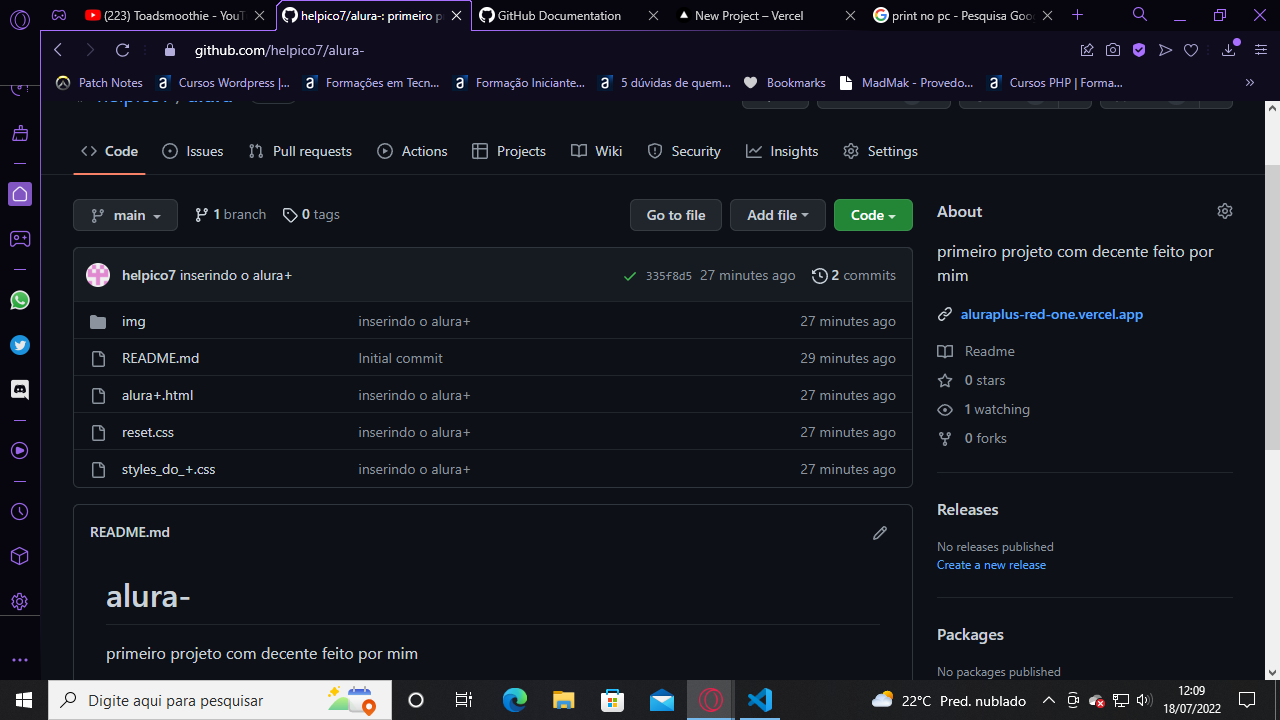Show hidden bookmarks with overflow chevron
Image resolution: width=1280 pixels, height=720 pixels.
coord(1250,83)
